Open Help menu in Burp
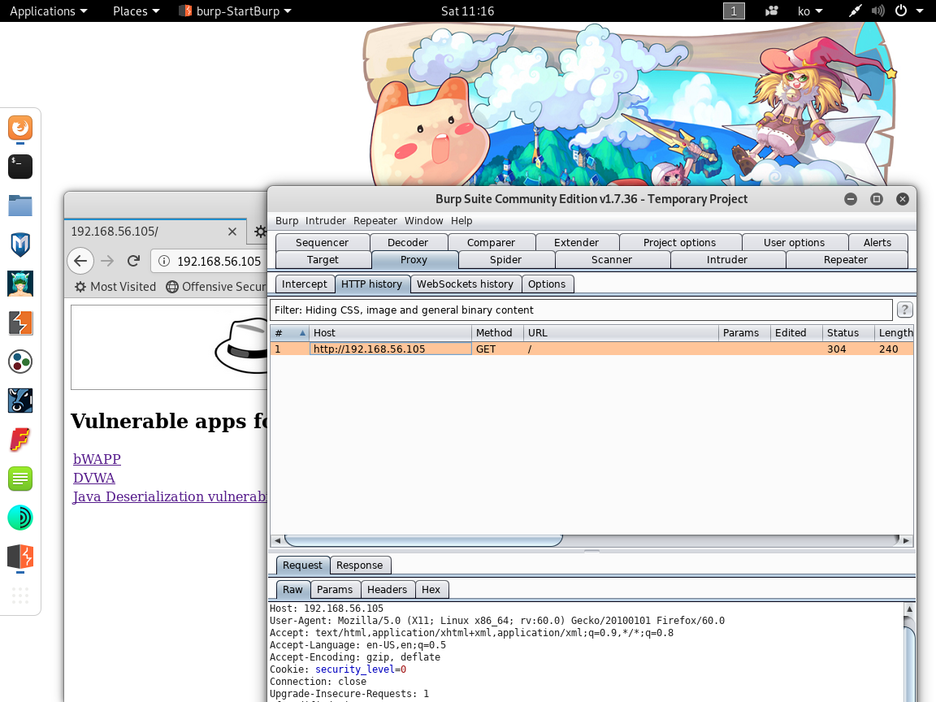 point(461,220)
